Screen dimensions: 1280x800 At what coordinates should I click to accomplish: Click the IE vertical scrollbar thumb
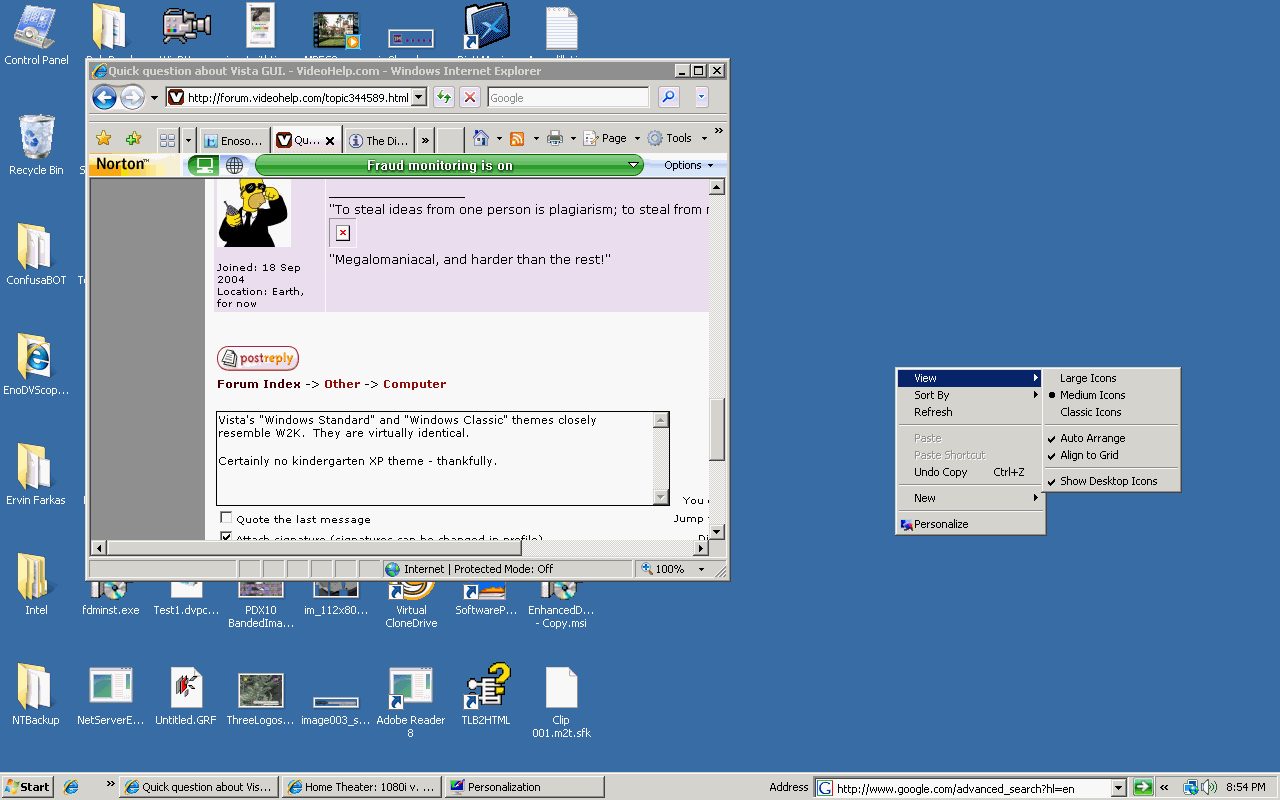(717, 429)
